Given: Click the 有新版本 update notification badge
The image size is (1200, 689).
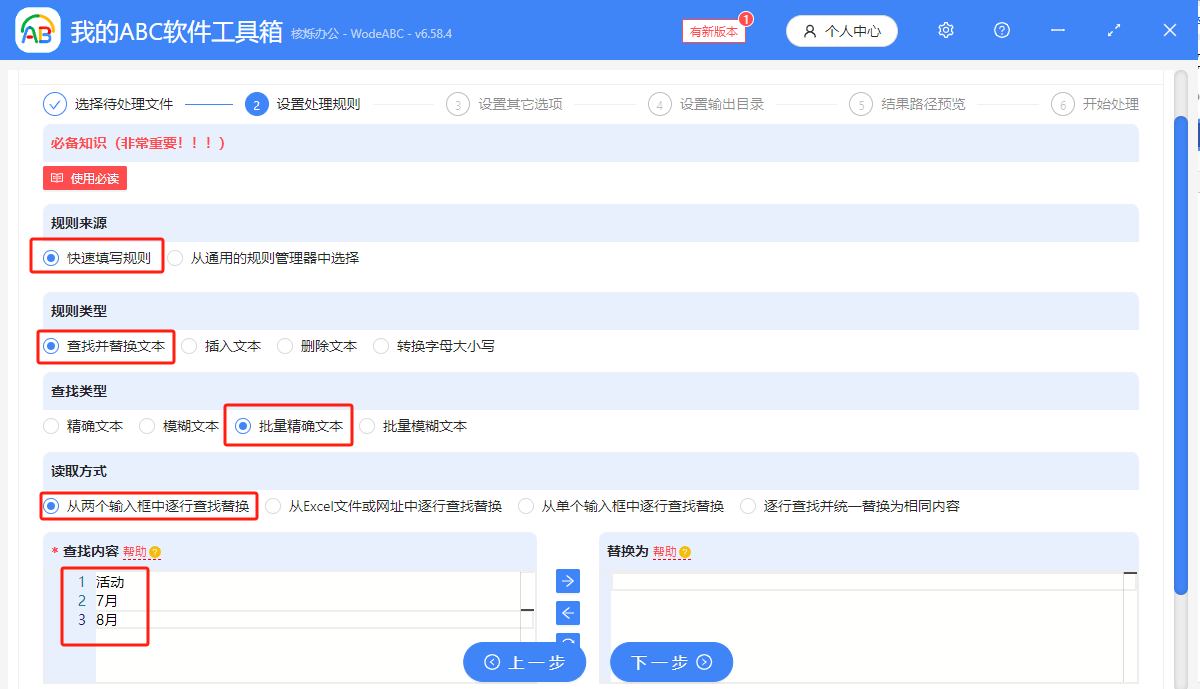Looking at the screenshot, I should tap(712, 31).
